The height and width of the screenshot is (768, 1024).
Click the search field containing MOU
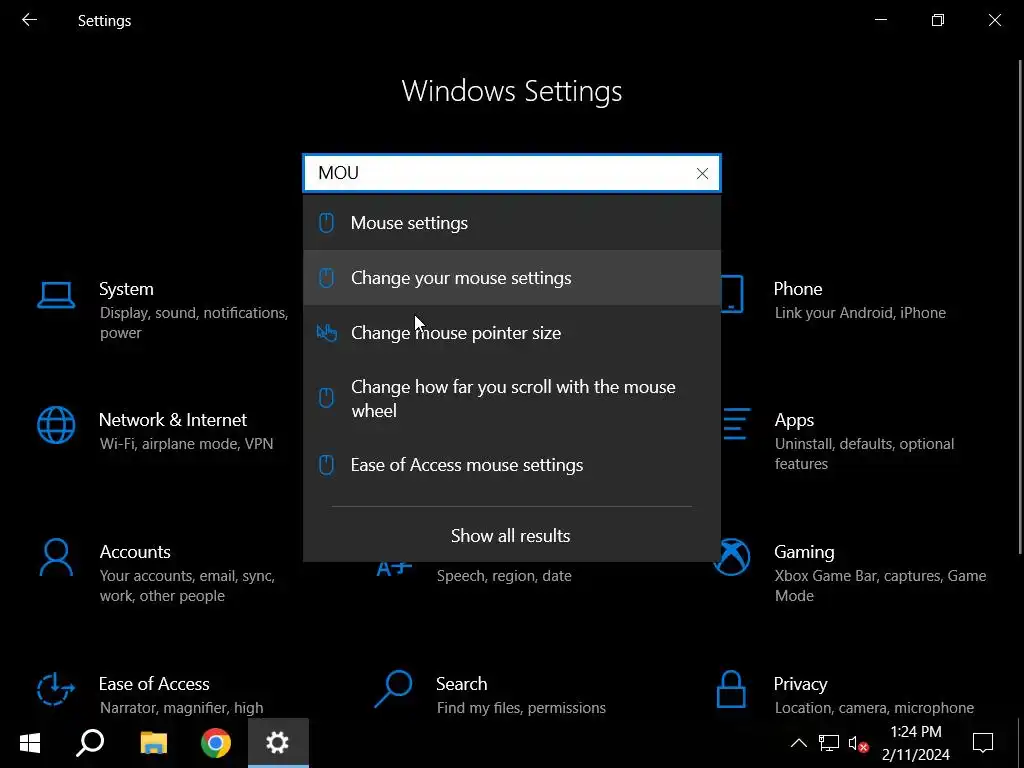(x=512, y=173)
